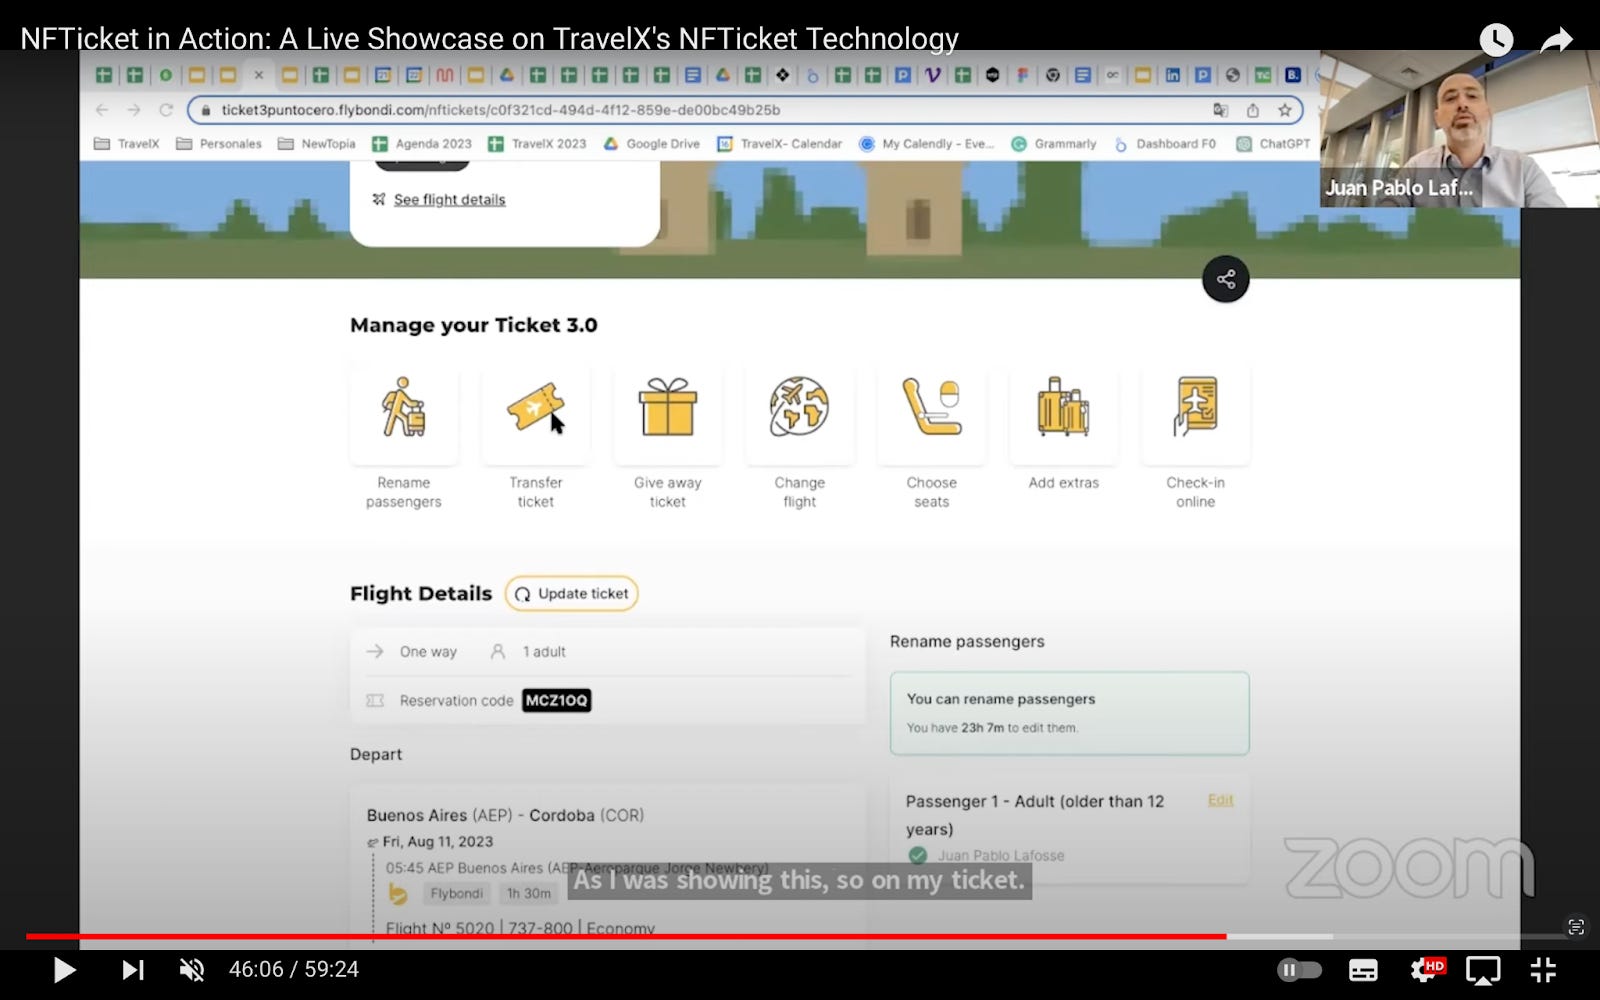Cast video using the AirPlay icon
The image size is (1600, 1000).
coord(1483,970)
